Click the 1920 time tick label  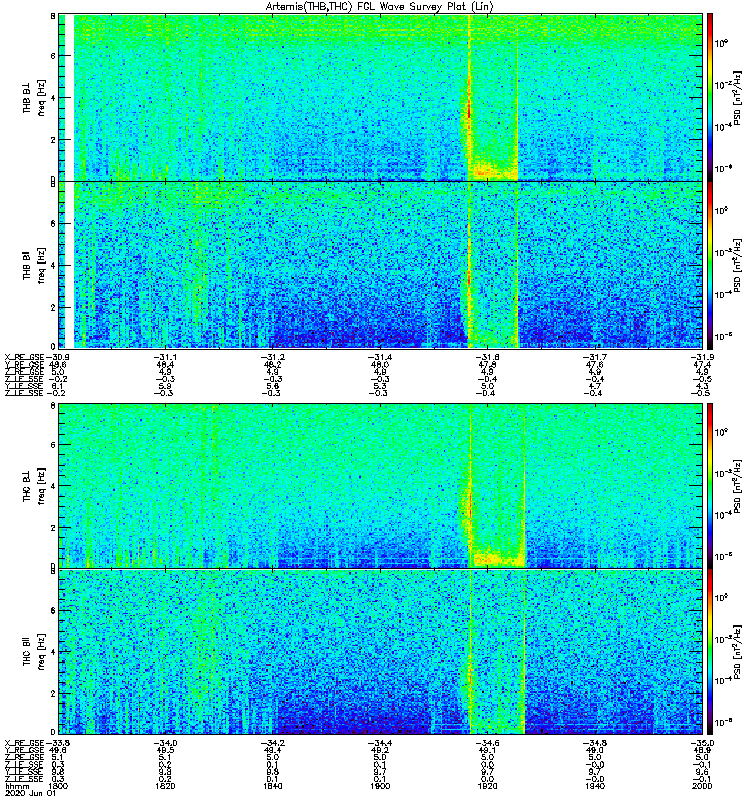(487, 786)
